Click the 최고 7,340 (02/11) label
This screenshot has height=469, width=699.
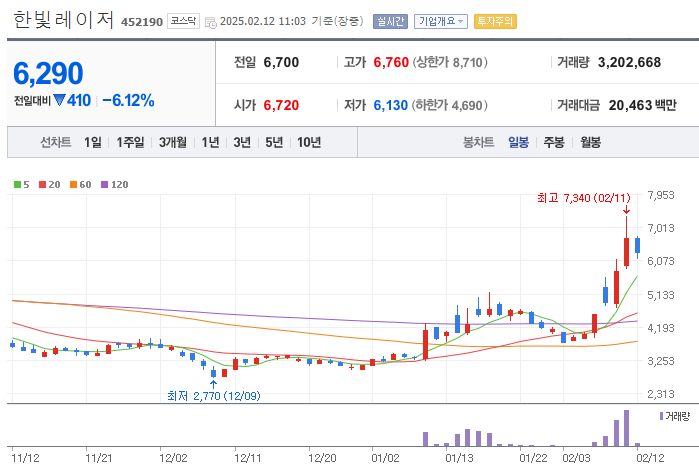pos(584,198)
